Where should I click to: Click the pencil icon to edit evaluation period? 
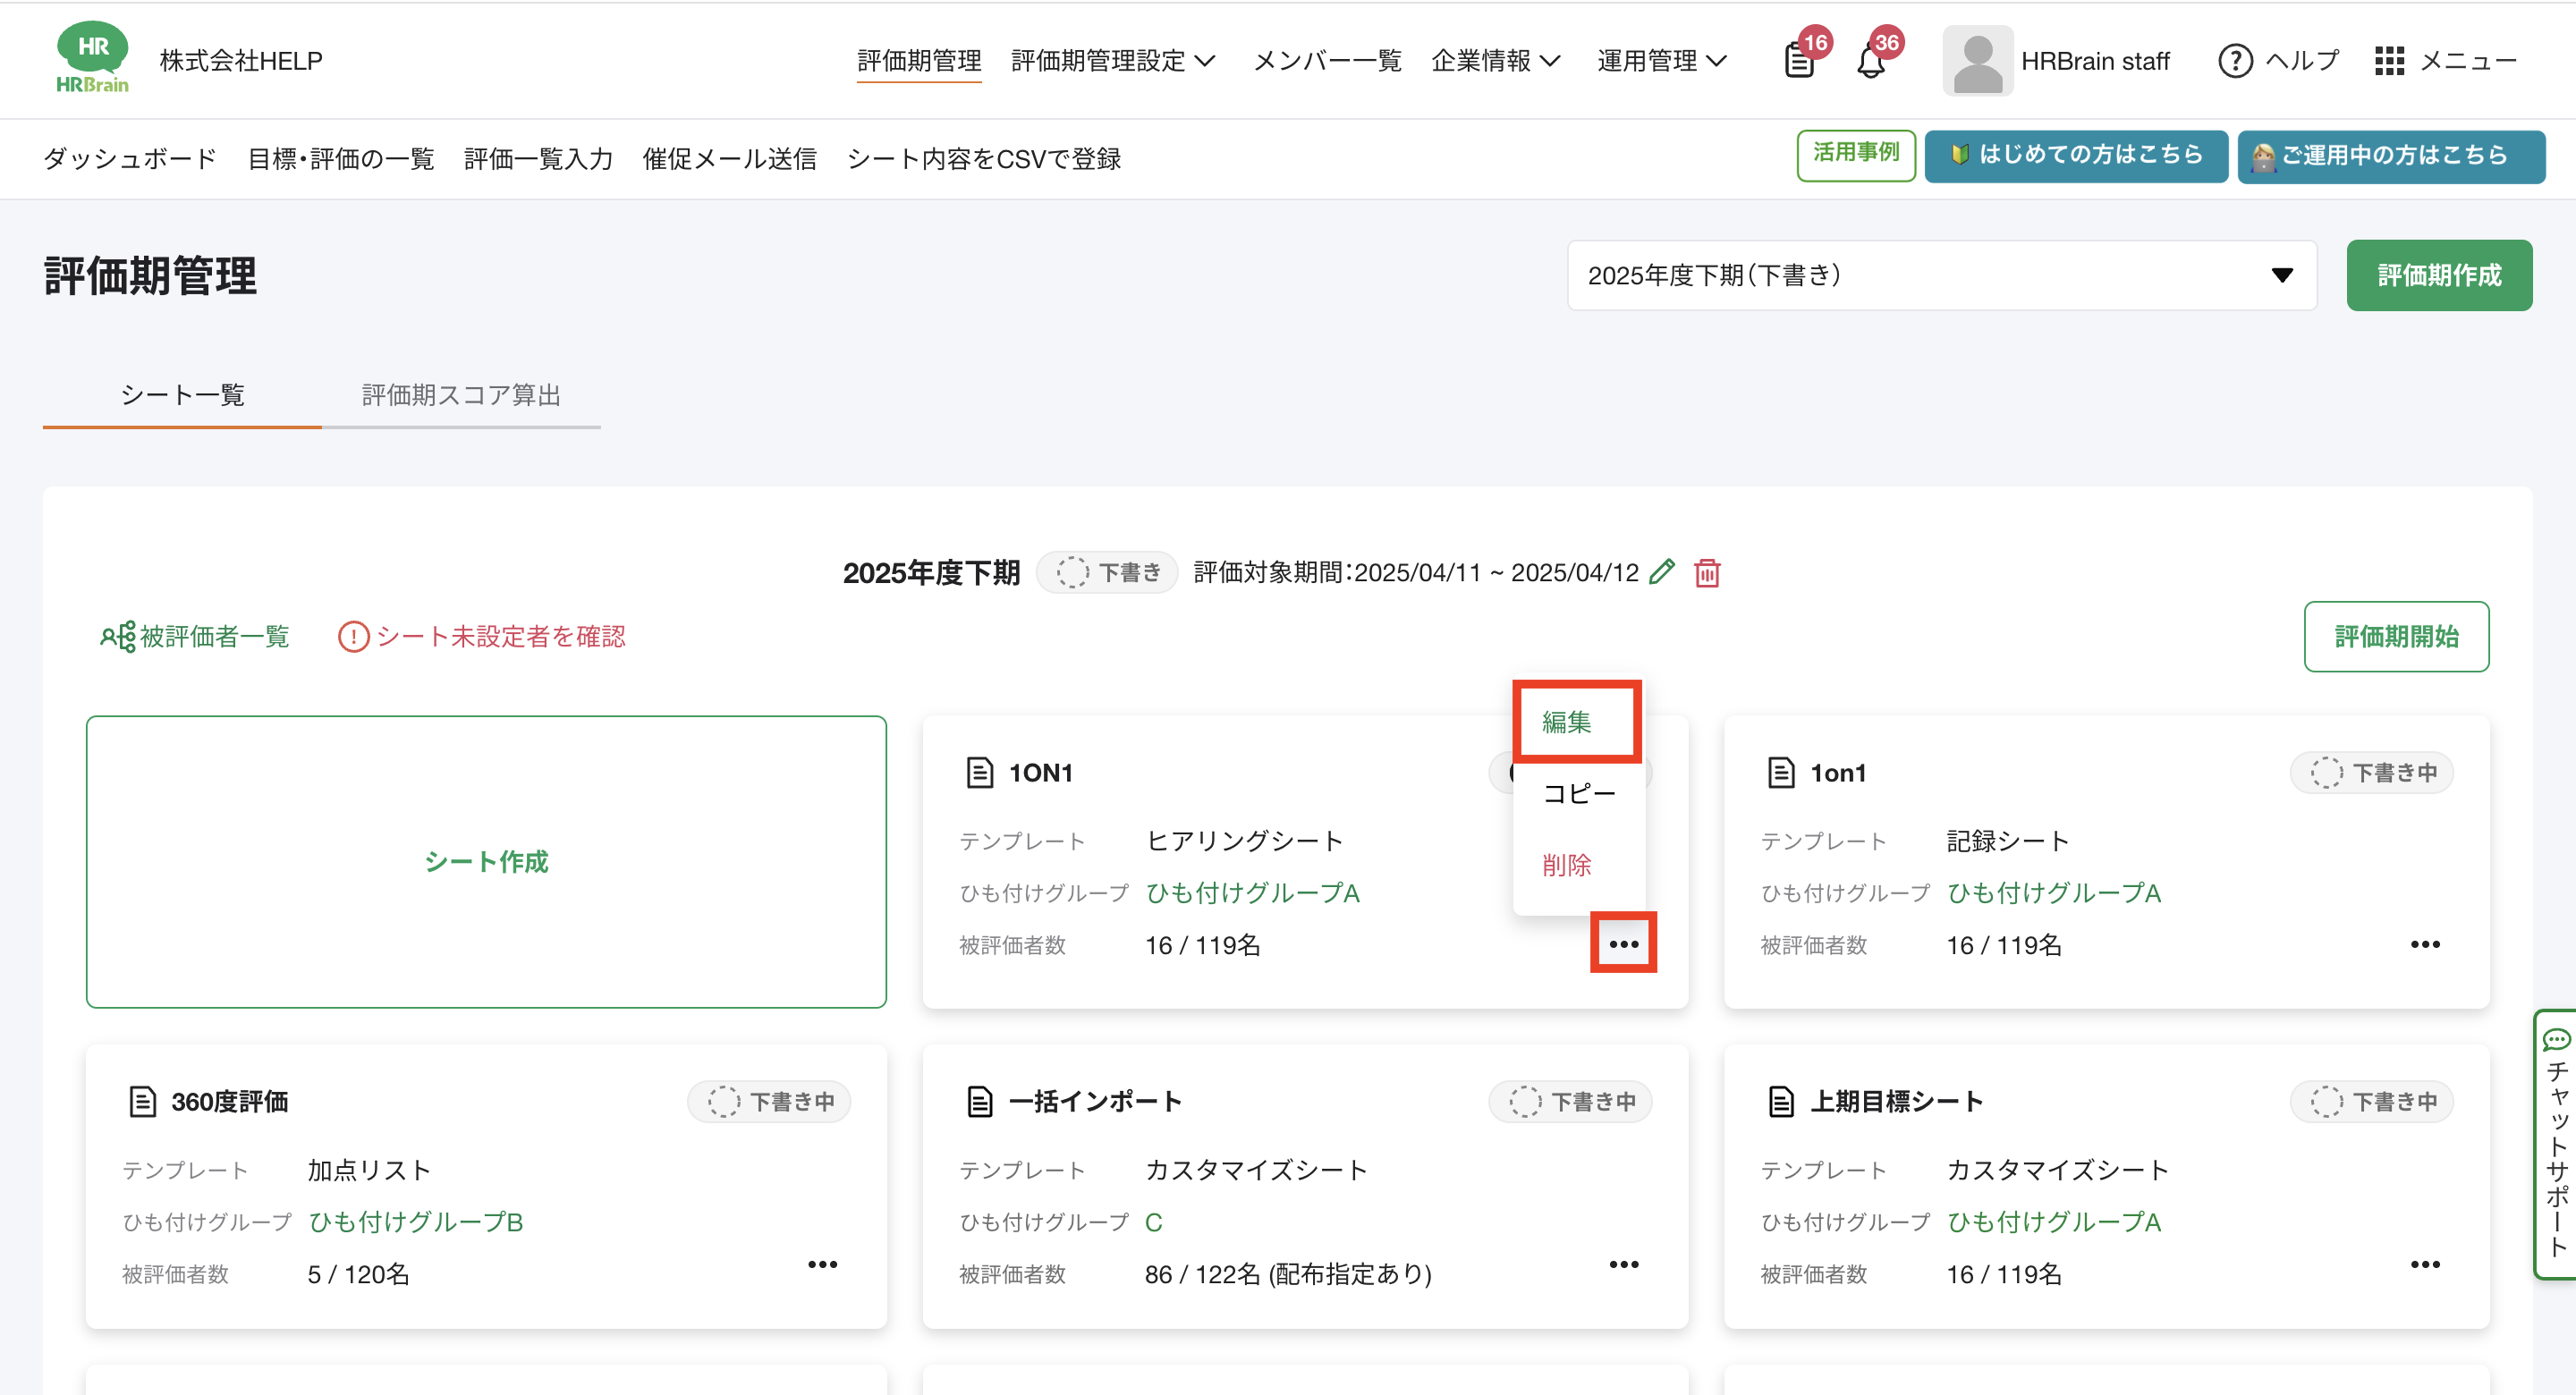[1661, 572]
